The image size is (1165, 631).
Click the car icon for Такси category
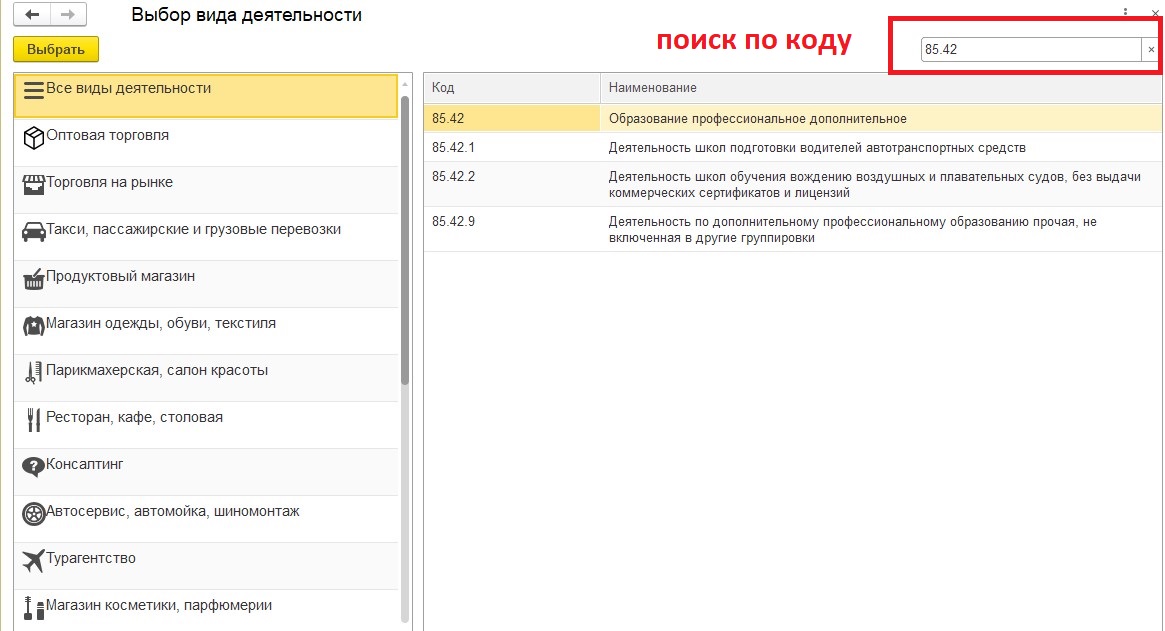pyautogui.click(x=33, y=232)
